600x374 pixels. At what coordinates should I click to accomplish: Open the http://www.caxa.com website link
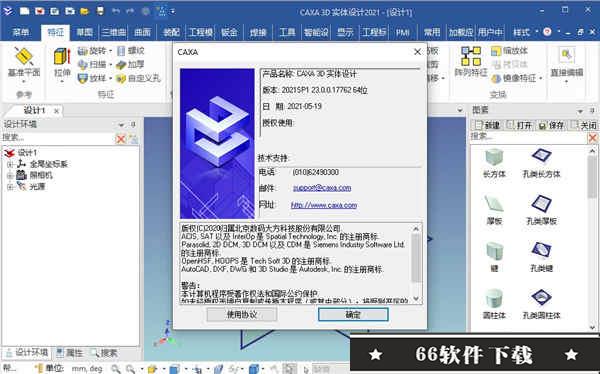324,205
